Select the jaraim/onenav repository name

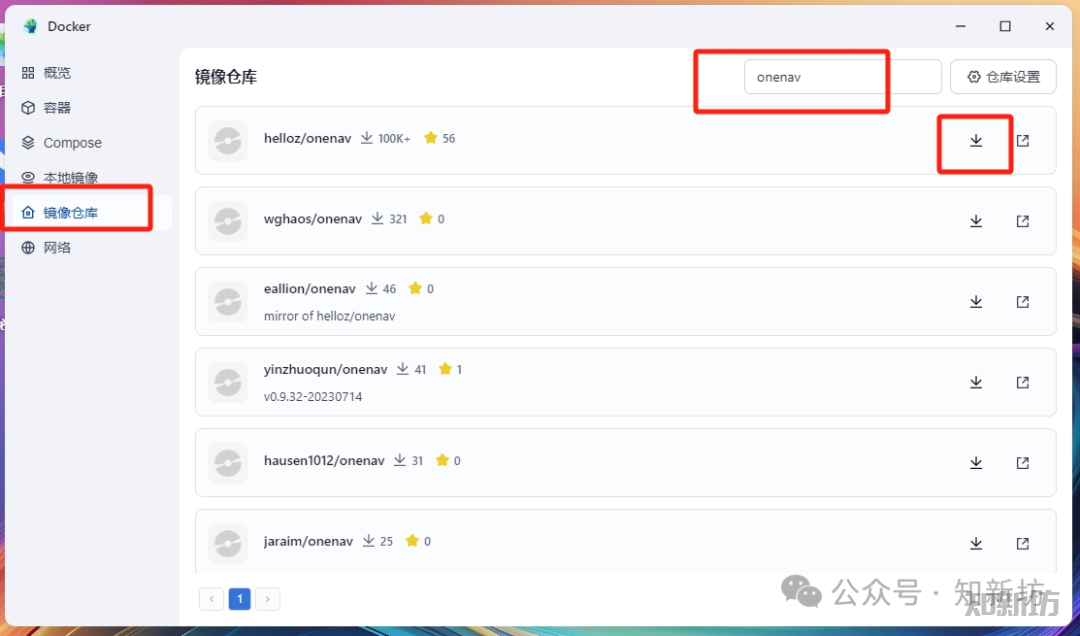308,541
